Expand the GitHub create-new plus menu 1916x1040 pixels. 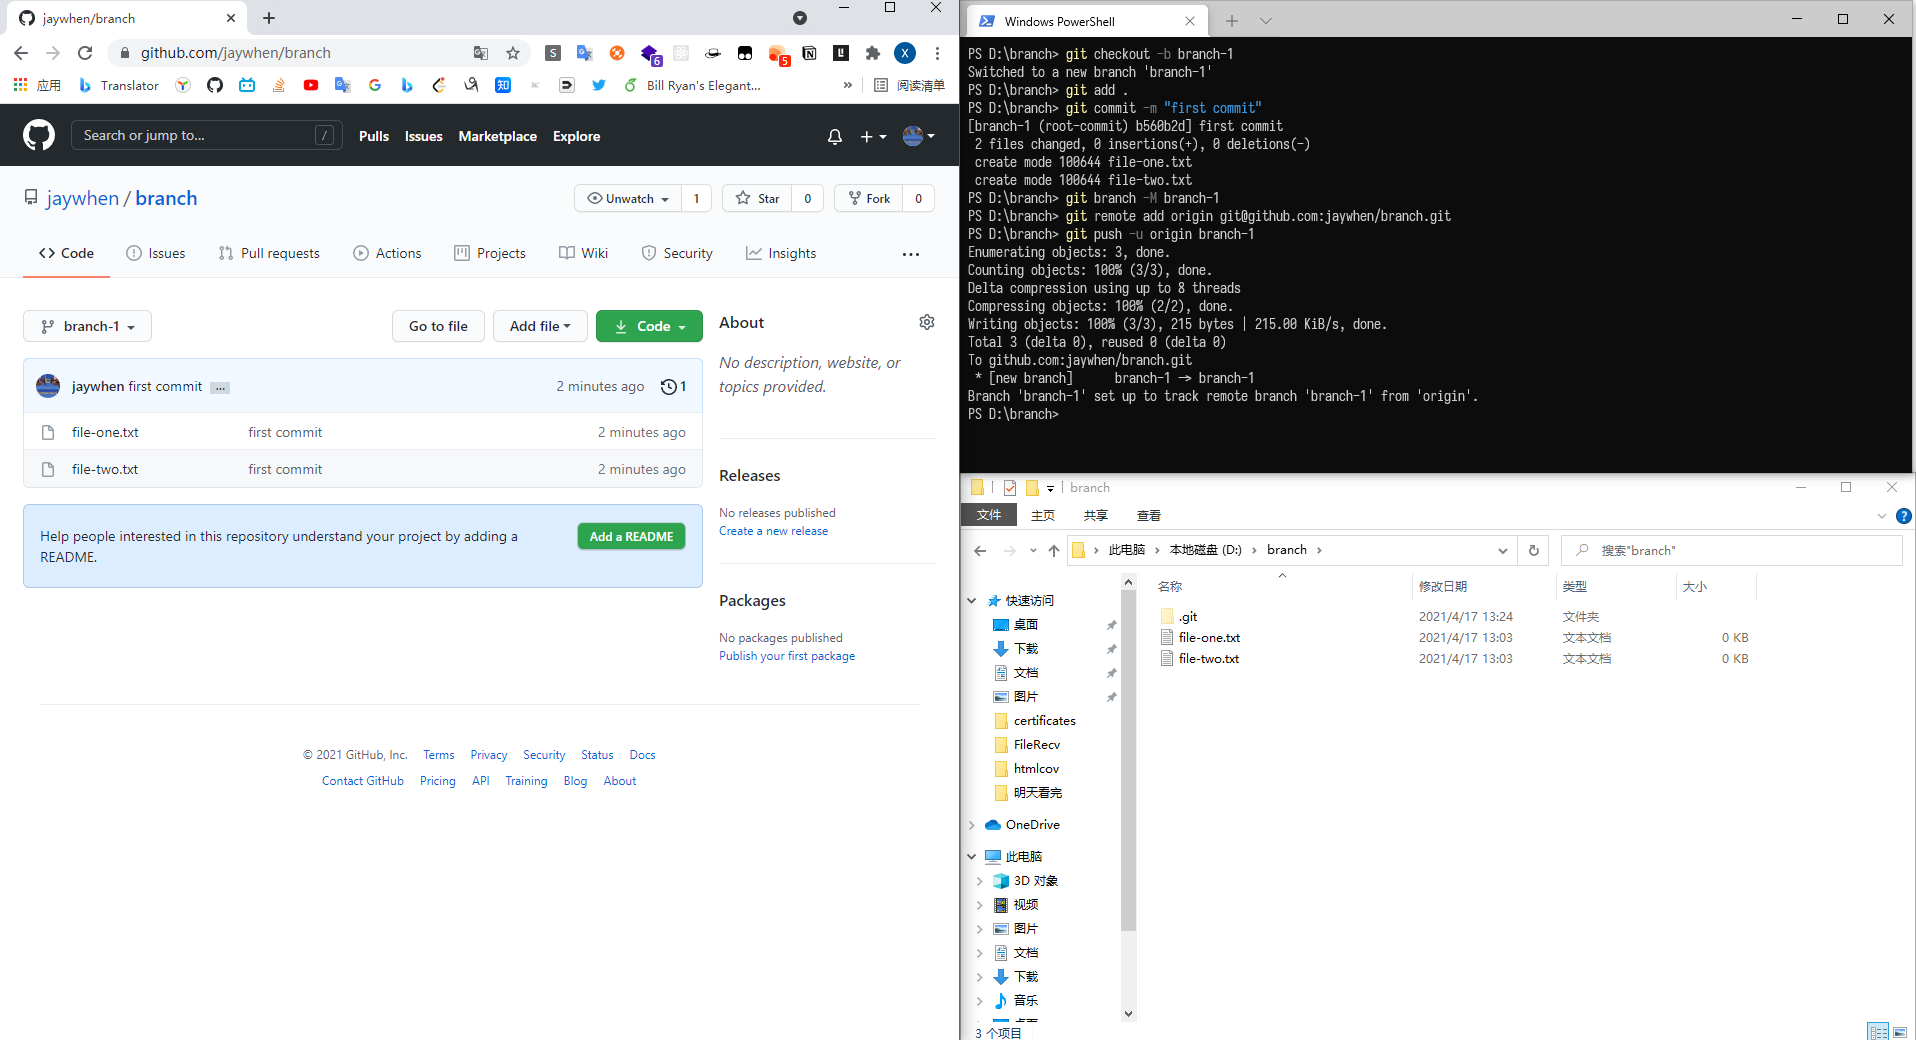click(873, 136)
